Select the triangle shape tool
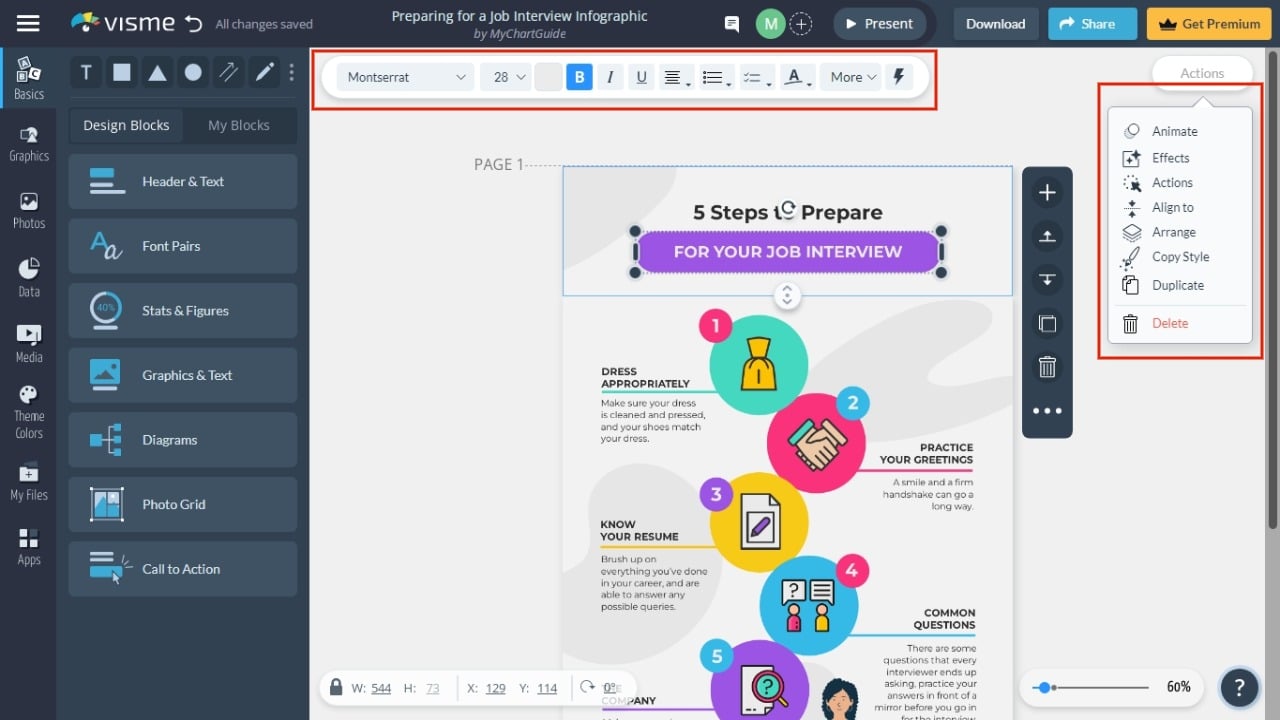1280x720 pixels. [x=157, y=72]
